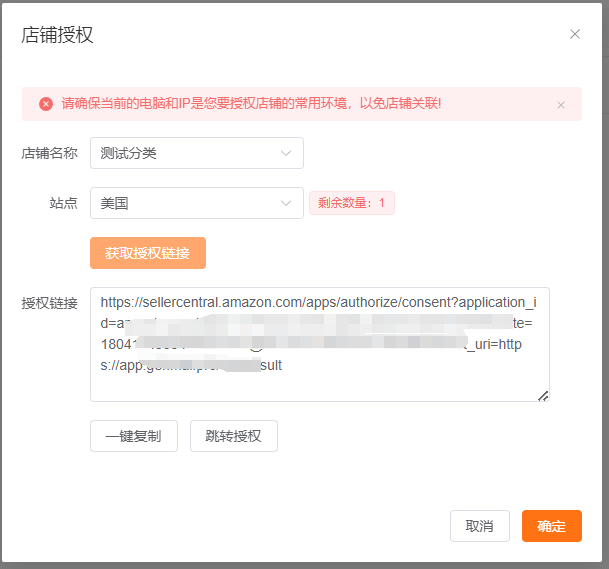609x569 pixels.
Task: Close the 店铺授权 dialog with the X icon
Action: pos(575,34)
